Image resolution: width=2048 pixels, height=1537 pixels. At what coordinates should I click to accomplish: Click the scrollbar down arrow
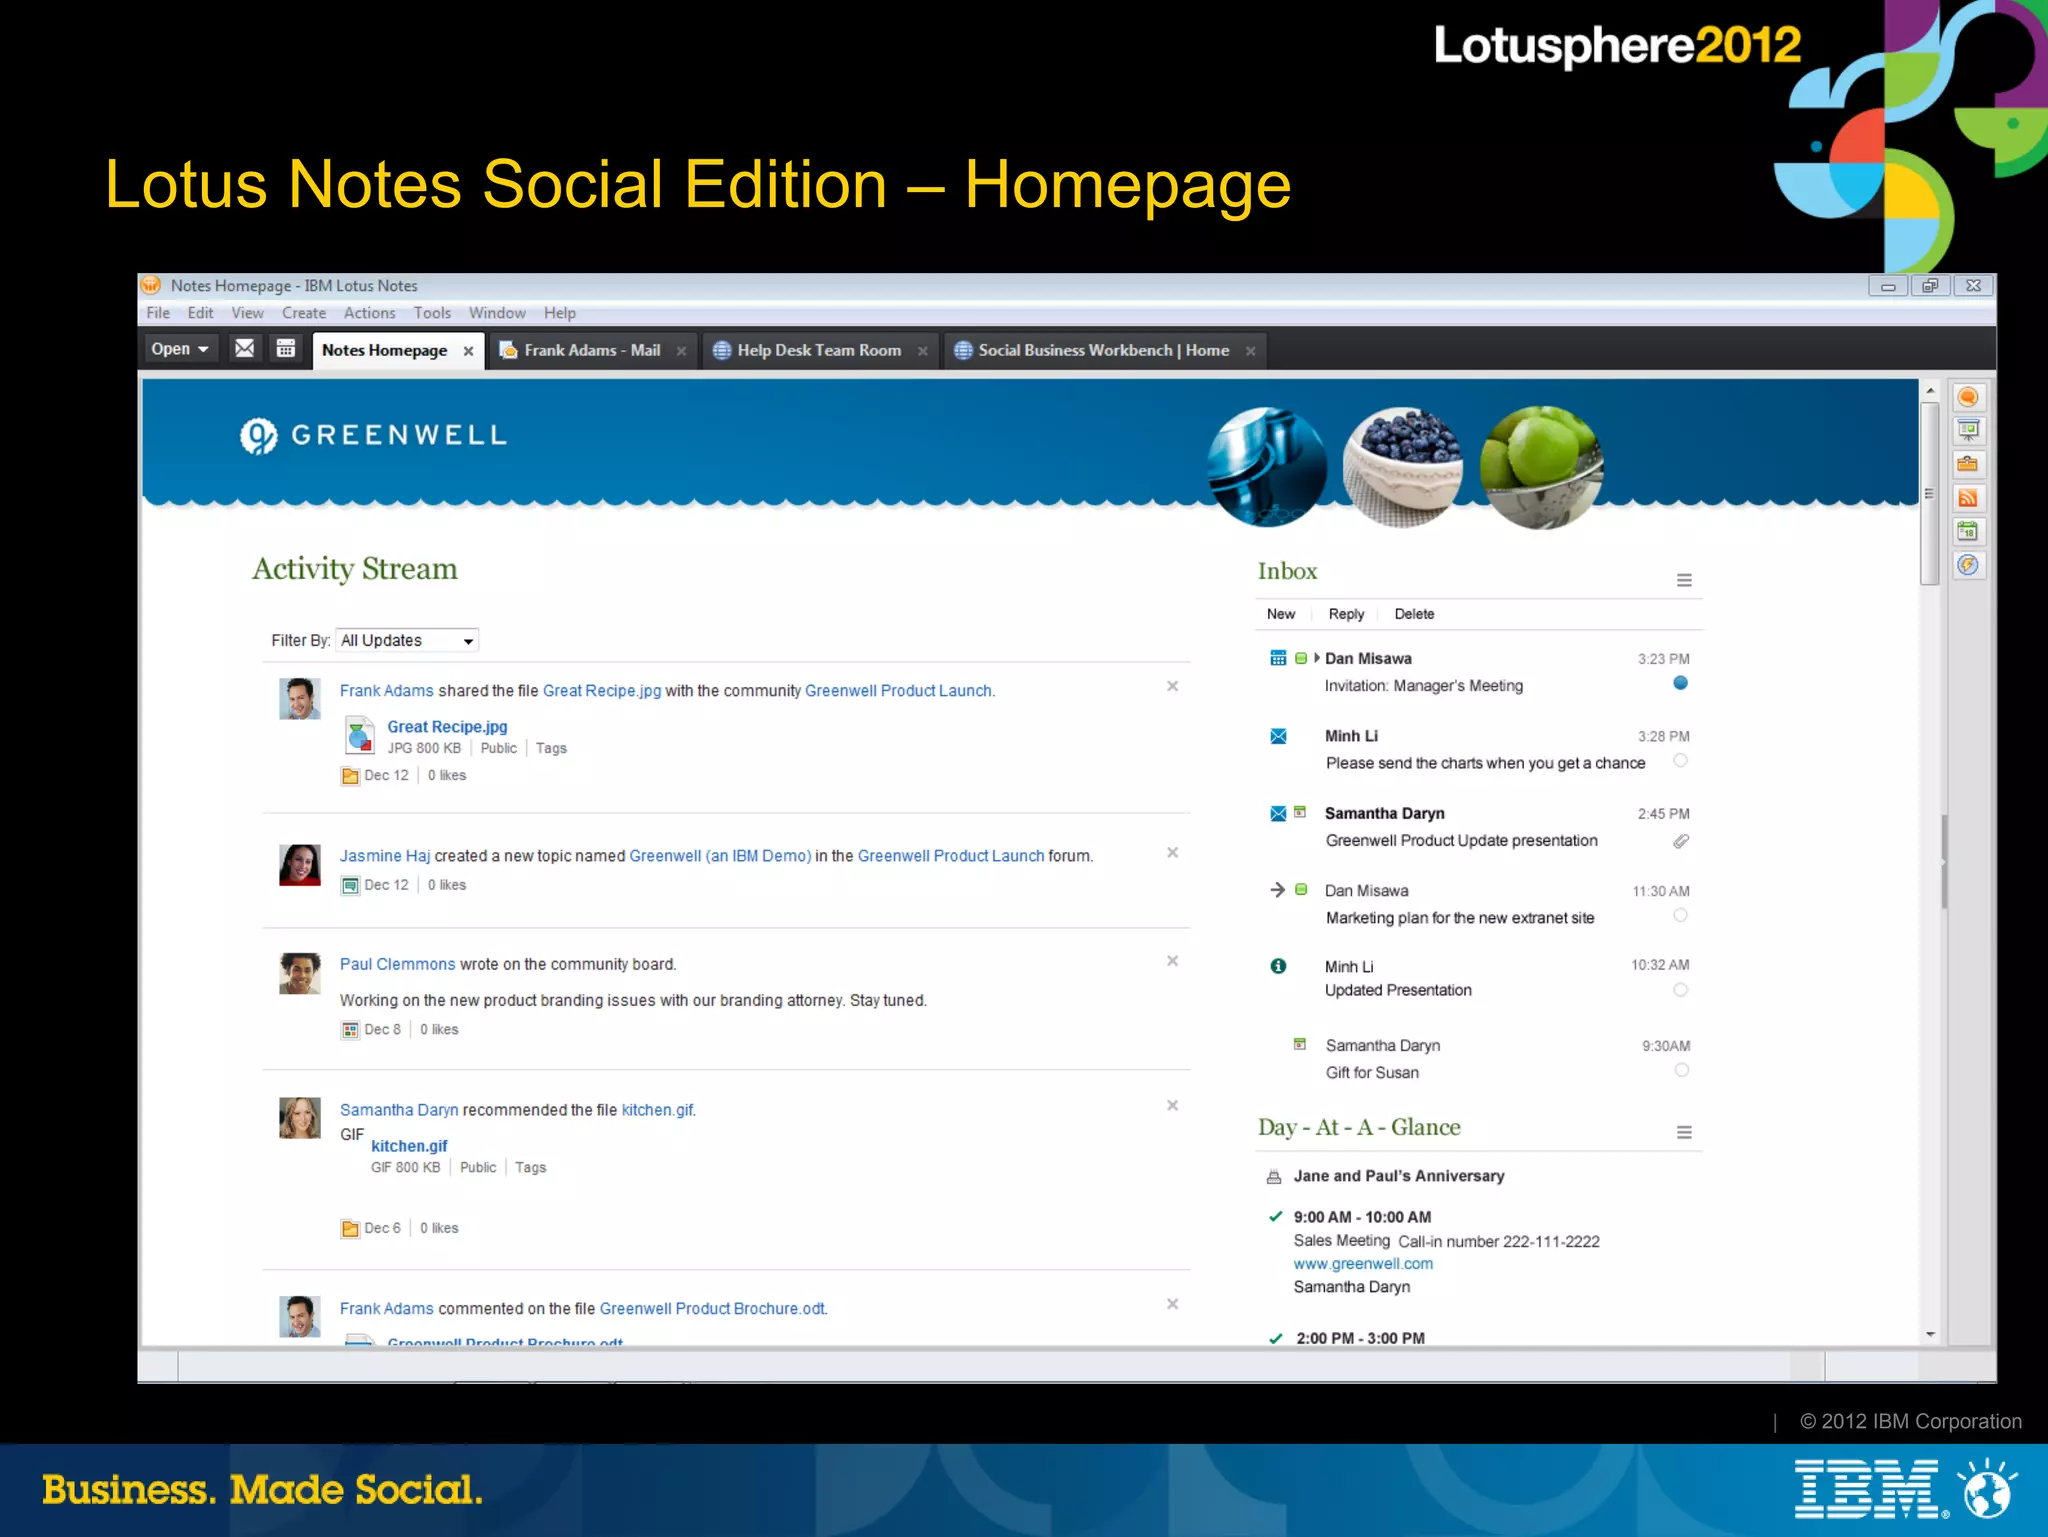click(x=1930, y=1334)
